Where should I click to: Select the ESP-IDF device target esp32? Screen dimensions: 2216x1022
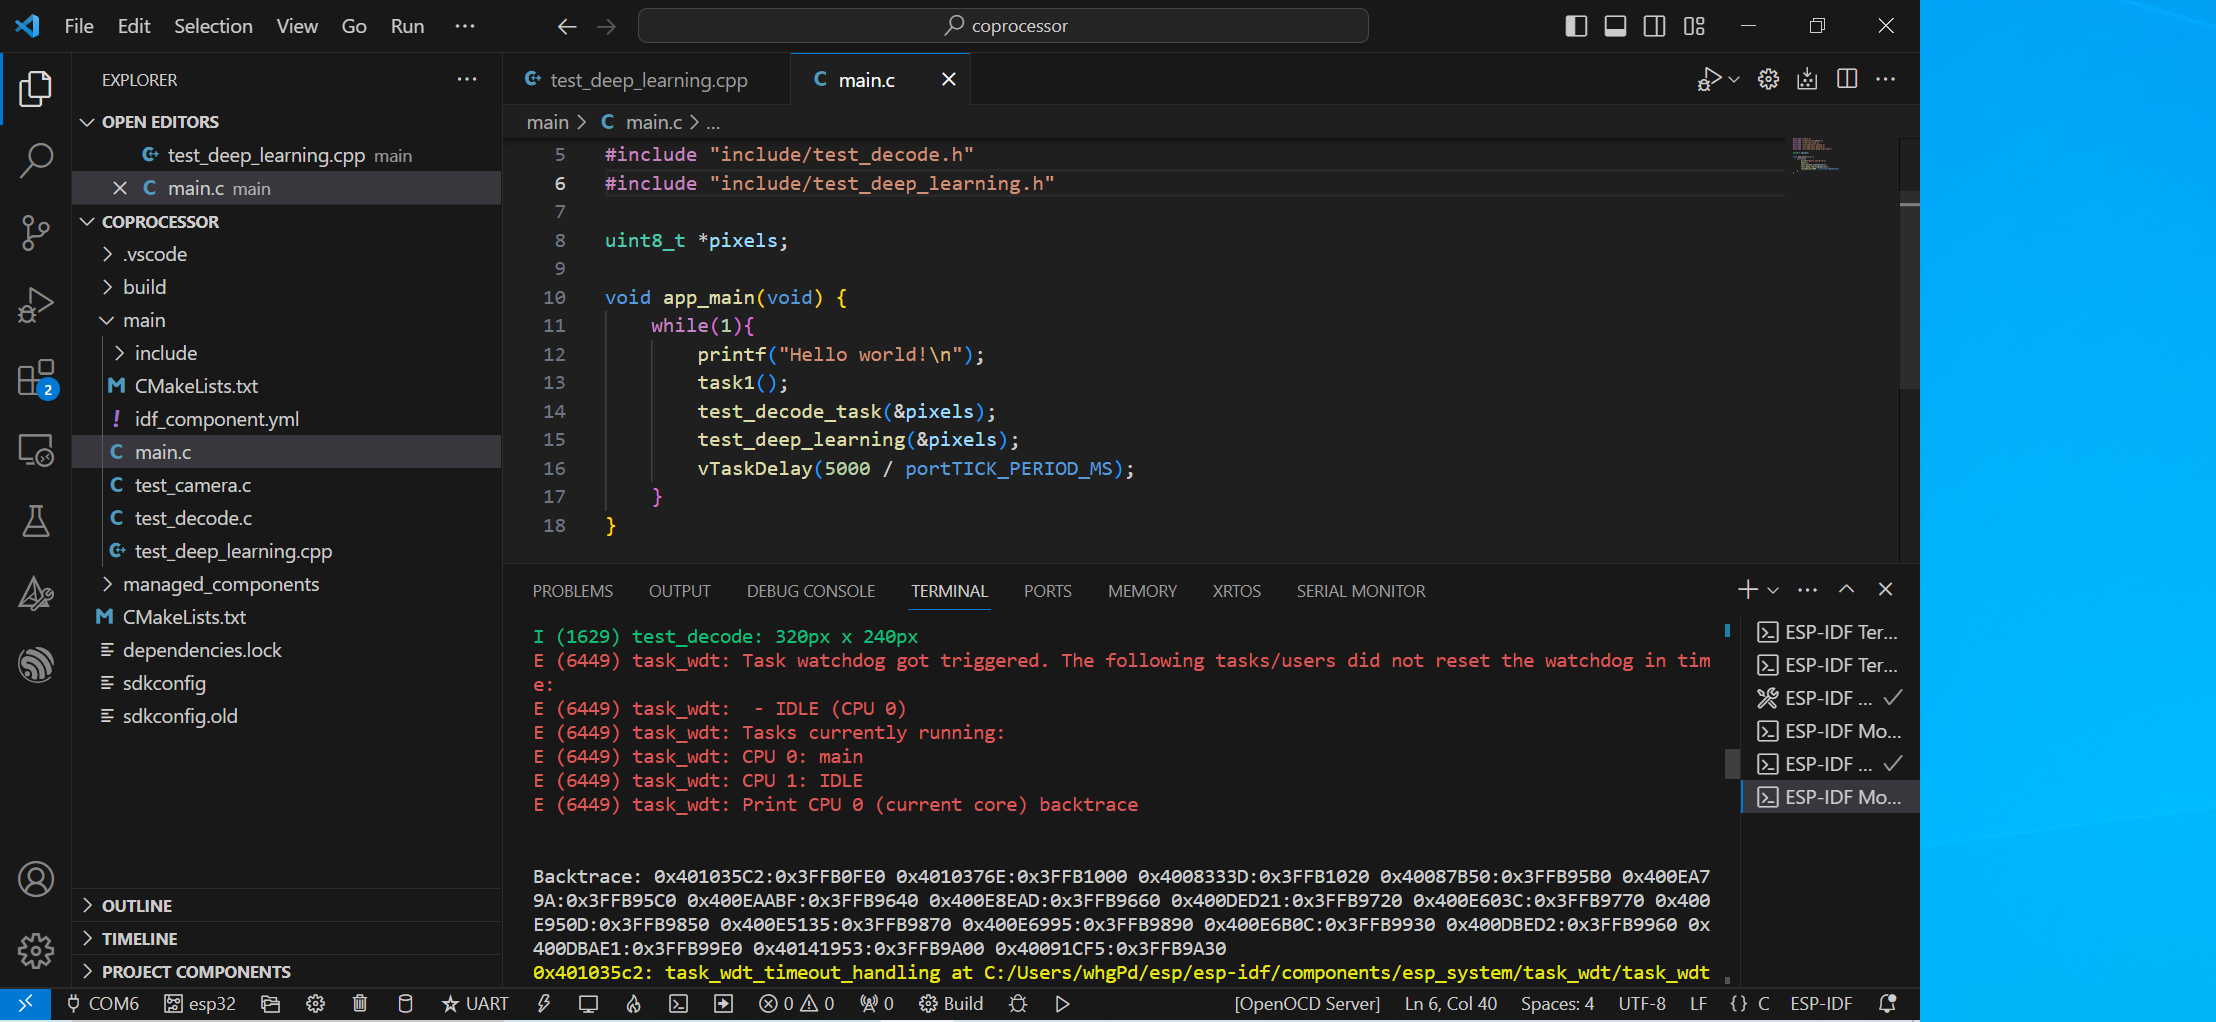point(199,1004)
